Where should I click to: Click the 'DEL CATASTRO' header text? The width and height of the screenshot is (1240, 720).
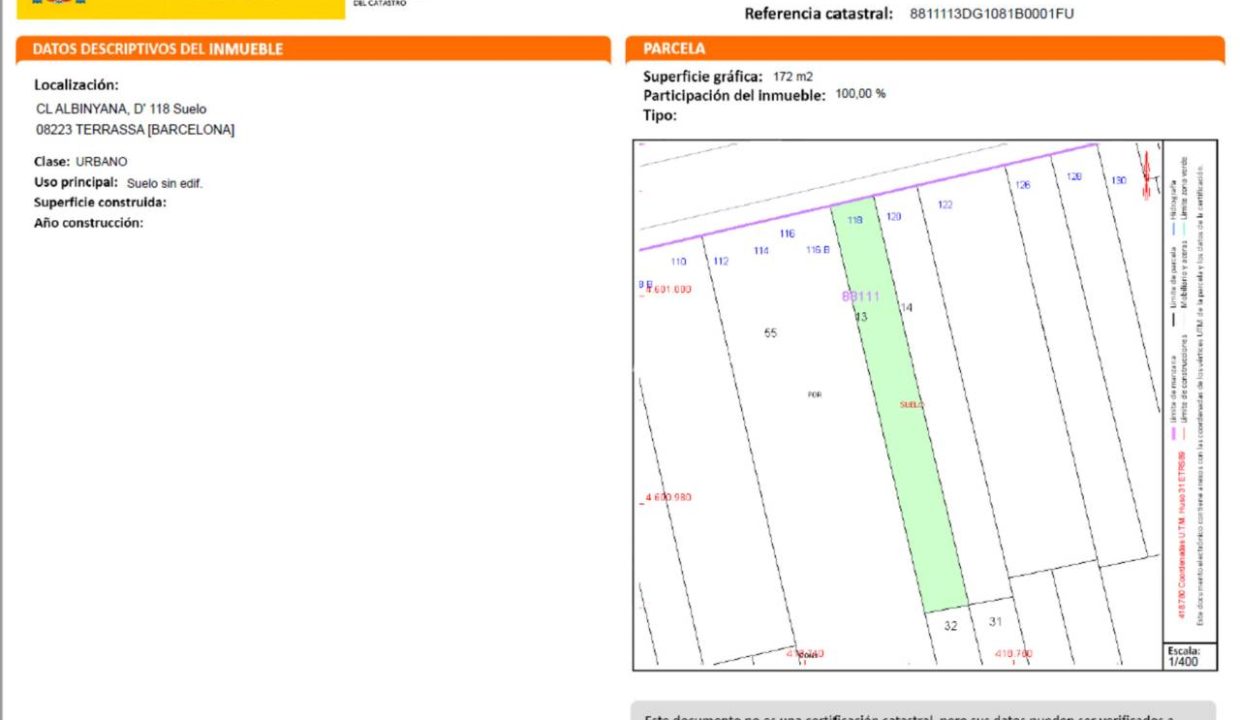(381, 4)
